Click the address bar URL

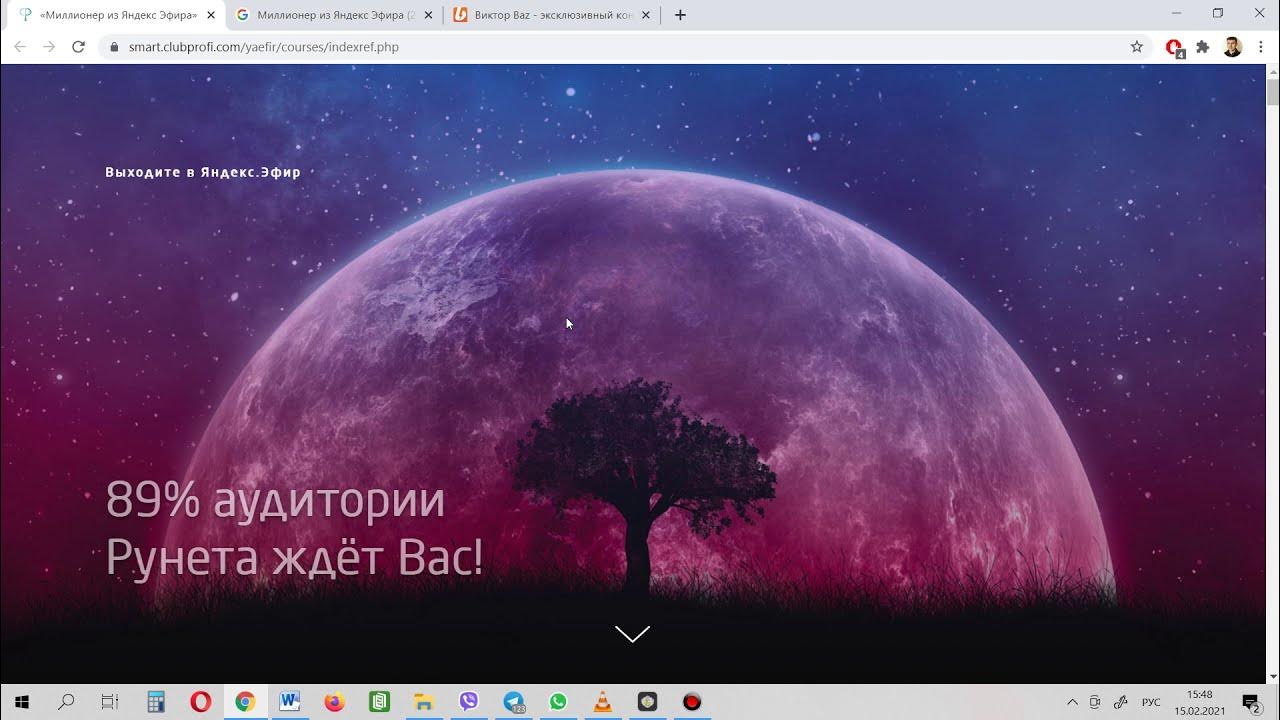[x=264, y=47]
